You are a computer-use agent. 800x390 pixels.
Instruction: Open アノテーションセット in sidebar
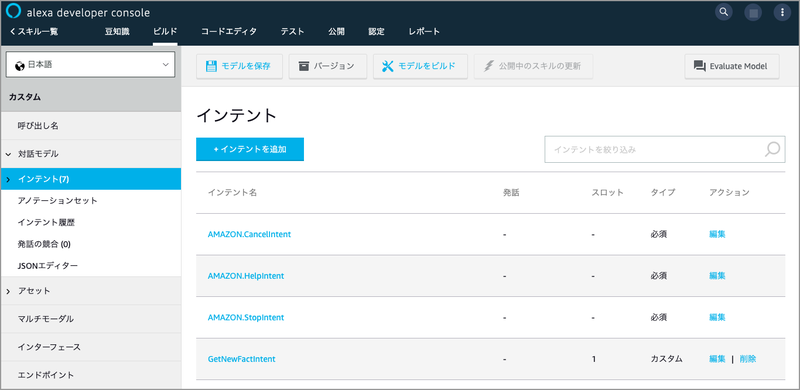coord(57,201)
